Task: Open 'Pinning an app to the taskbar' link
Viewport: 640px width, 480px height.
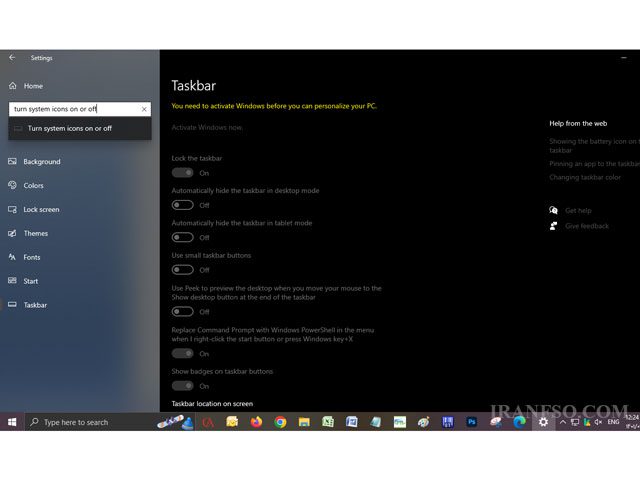Action: (x=594, y=164)
